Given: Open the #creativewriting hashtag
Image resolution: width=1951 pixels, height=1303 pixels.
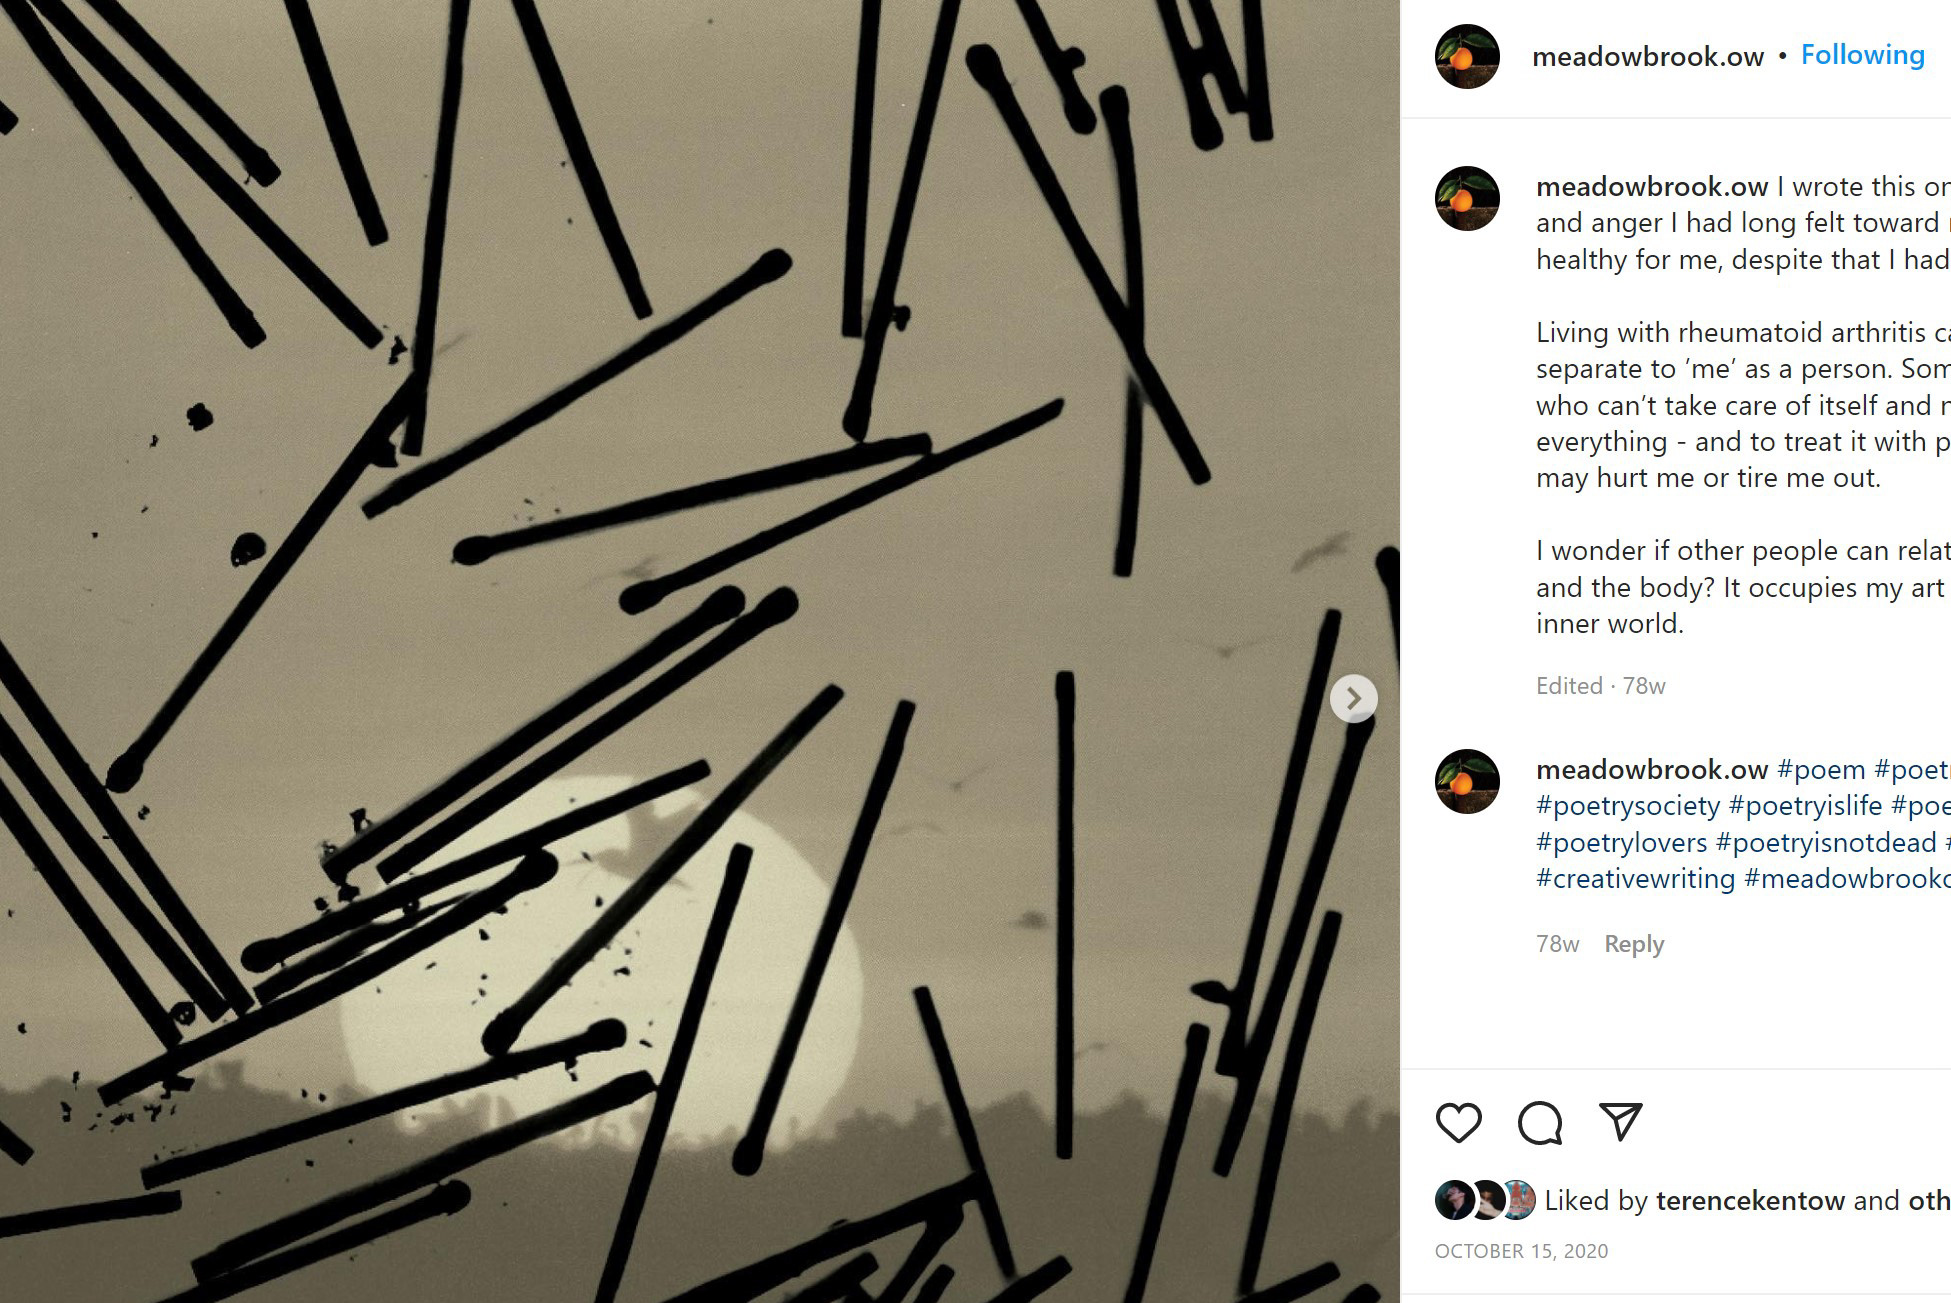Looking at the screenshot, I should (x=1635, y=879).
